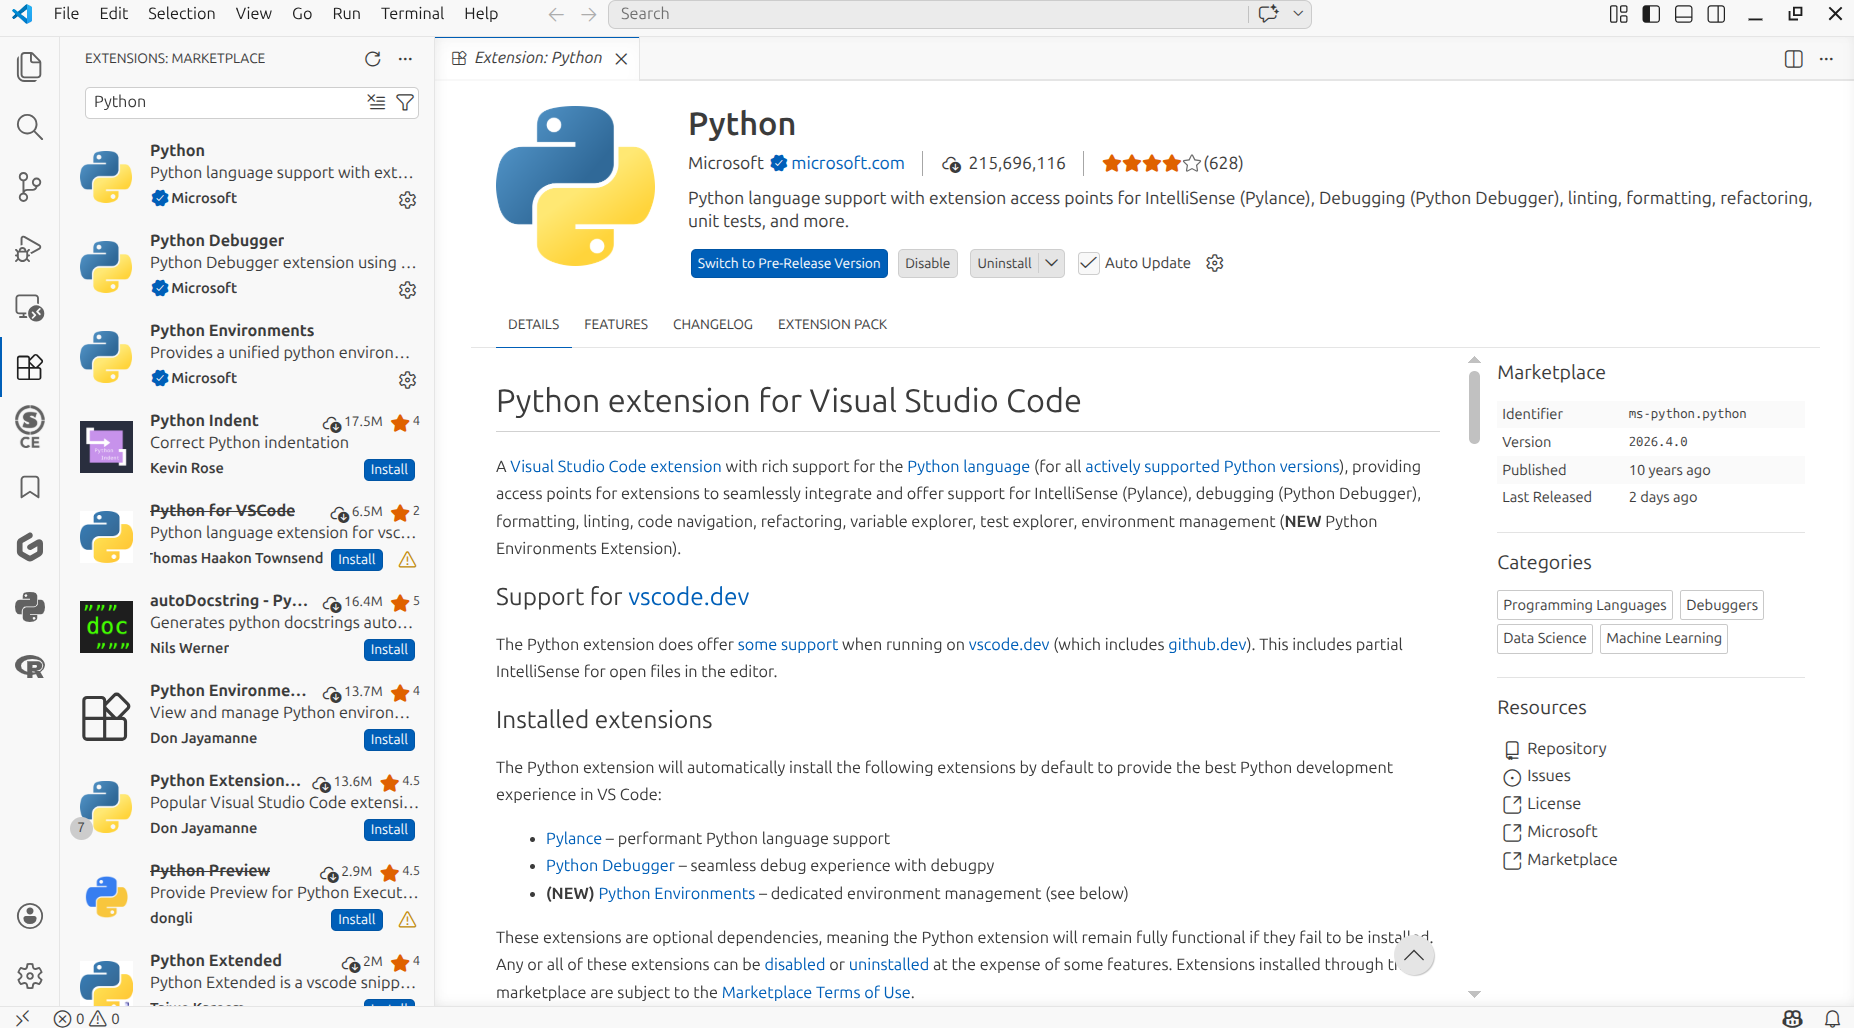Go back with the navigation arrow
Viewport: 1854px width, 1028px height.
(x=556, y=14)
